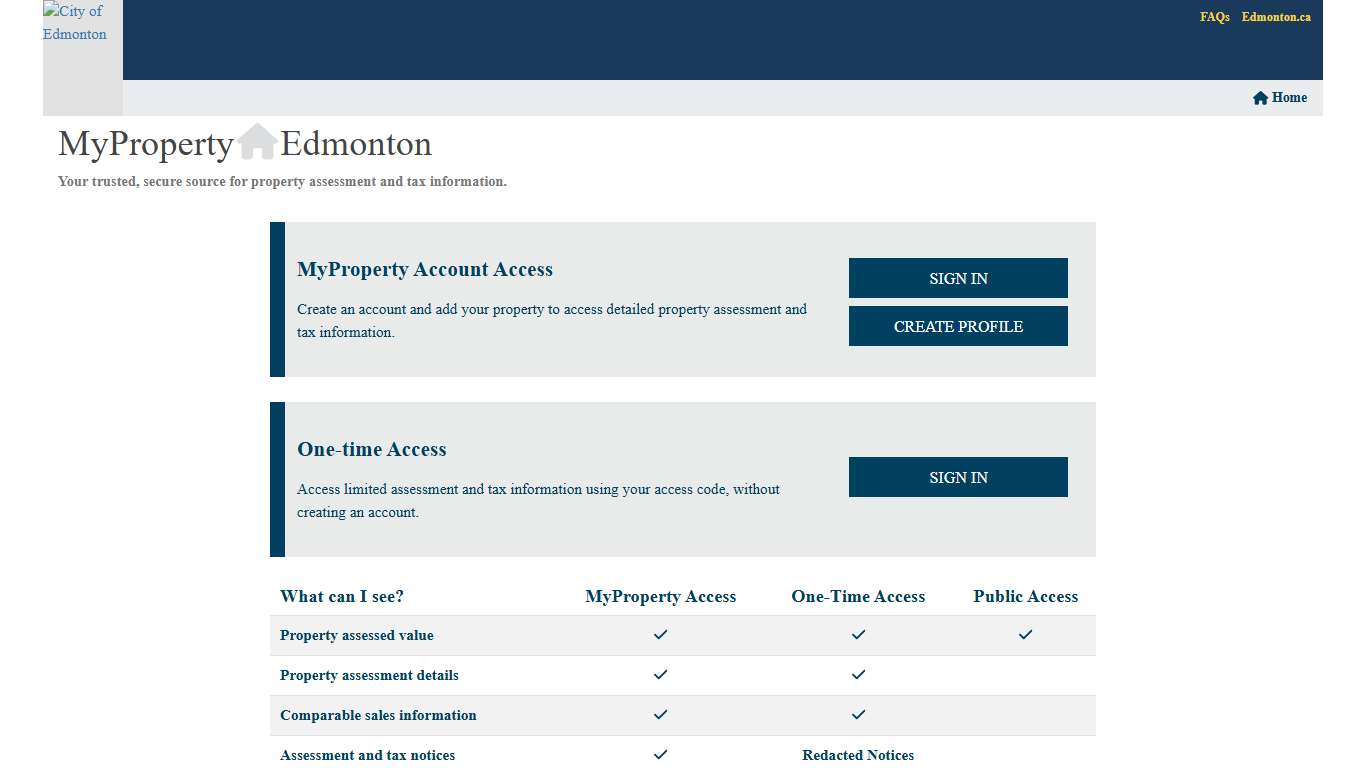This screenshot has width=1366, height=768.
Task: Click the MyProperty Access checkmark for assessed value
Action: 660,634
